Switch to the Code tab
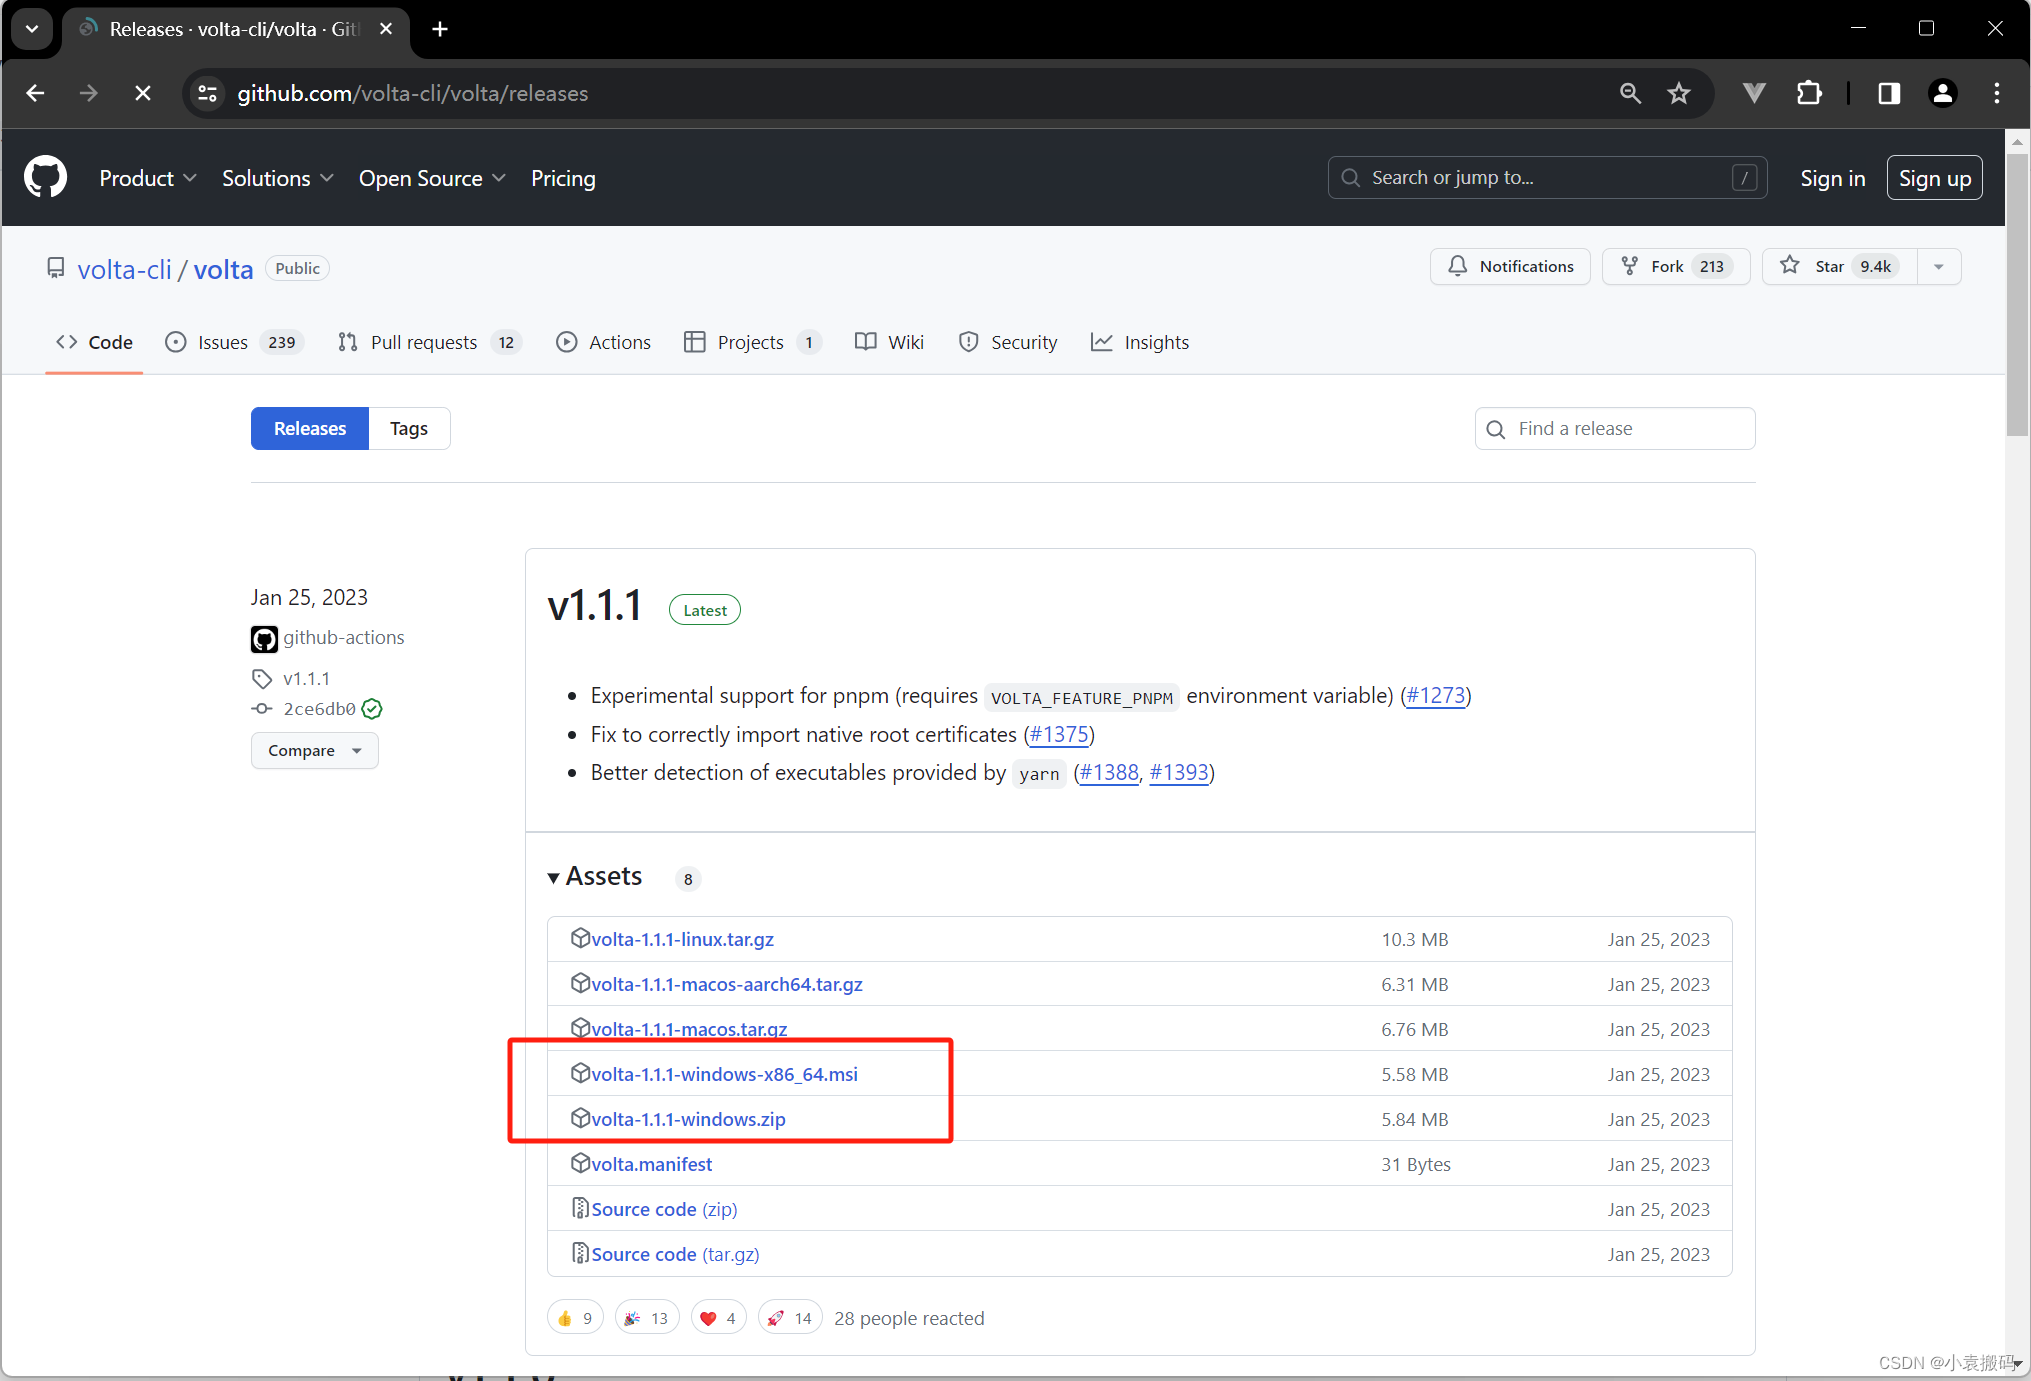The height and width of the screenshot is (1381, 2031). [x=94, y=342]
